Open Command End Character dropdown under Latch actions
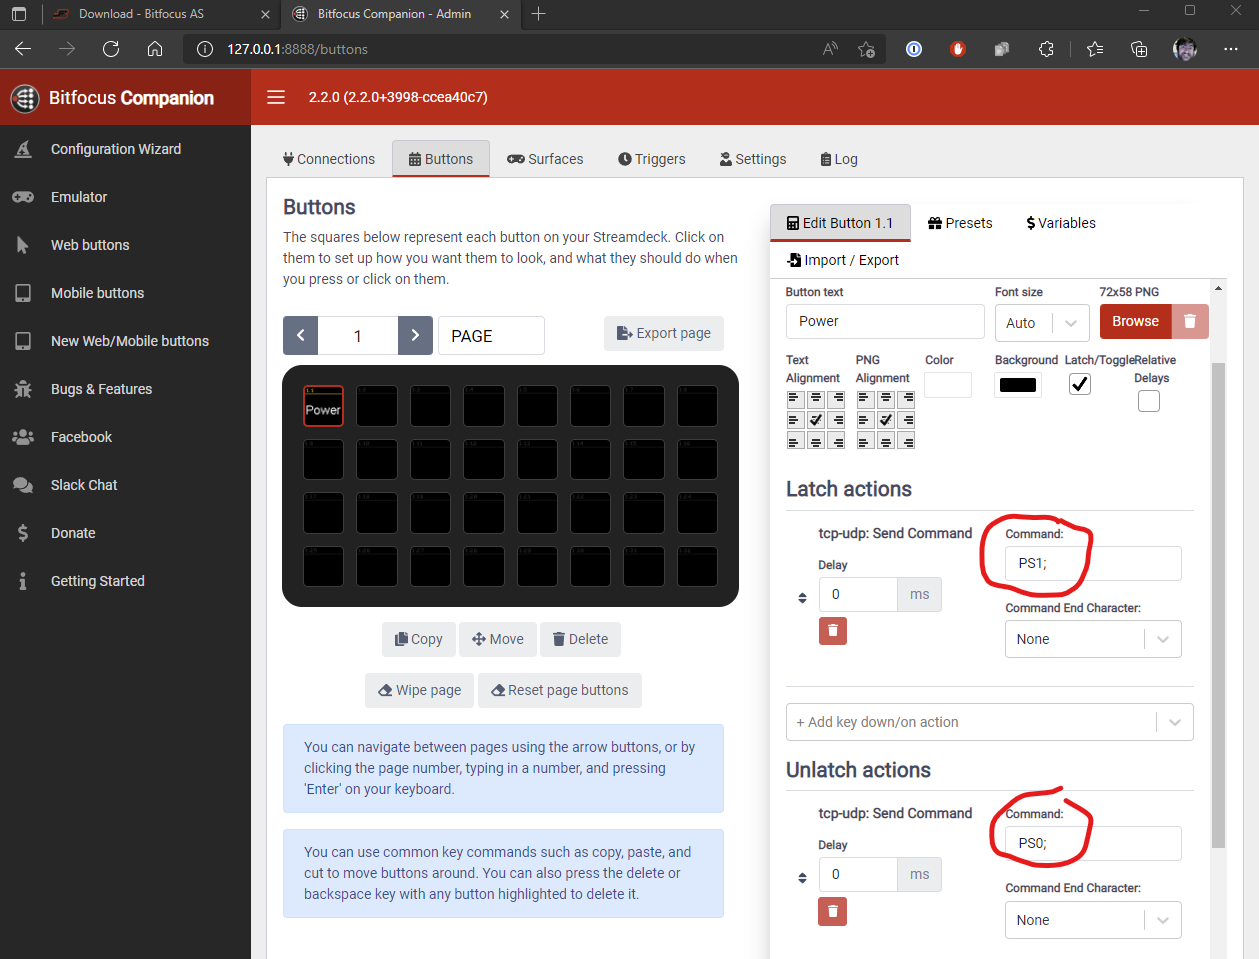 pyautogui.click(x=1093, y=639)
